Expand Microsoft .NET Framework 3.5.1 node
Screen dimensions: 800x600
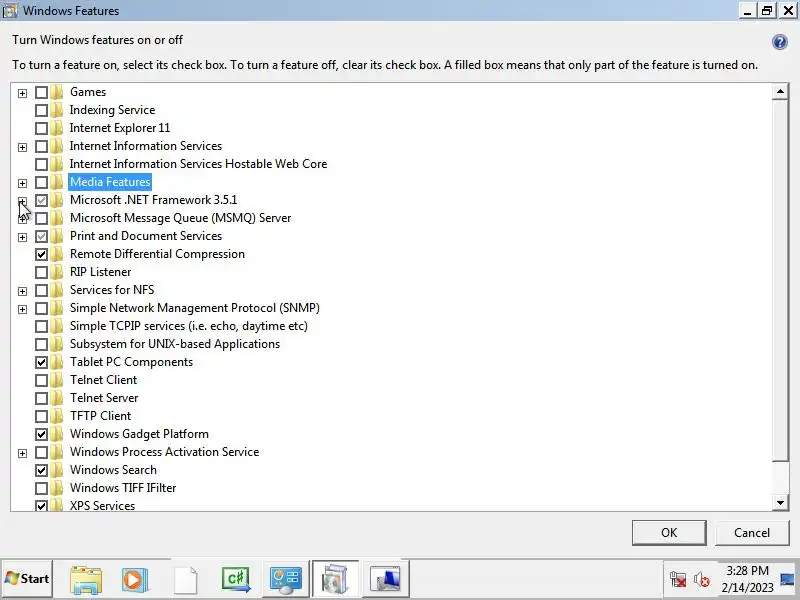click(x=22, y=201)
